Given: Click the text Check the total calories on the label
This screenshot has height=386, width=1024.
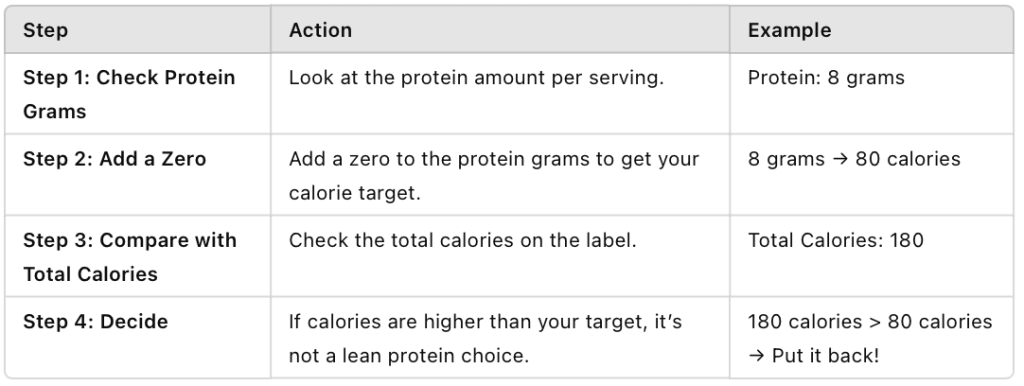Looking at the screenshot, I should (x=462, y=240).
